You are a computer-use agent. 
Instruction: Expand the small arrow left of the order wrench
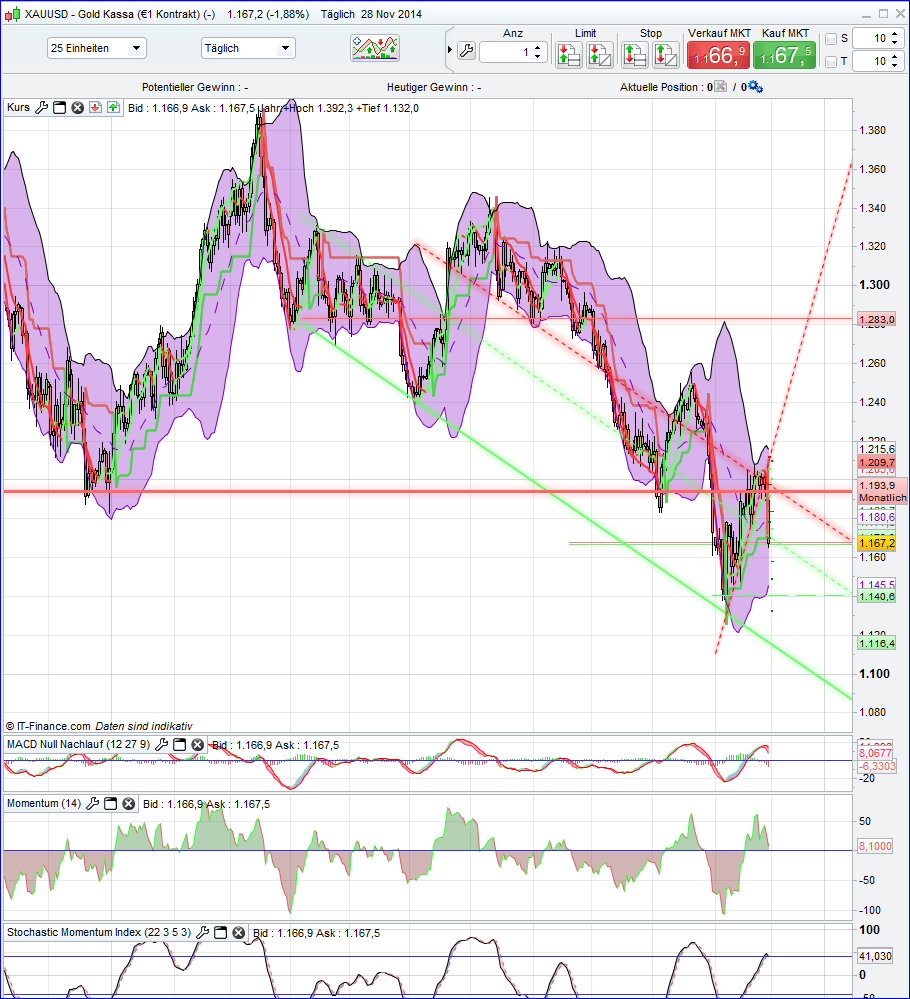(449, 49)
